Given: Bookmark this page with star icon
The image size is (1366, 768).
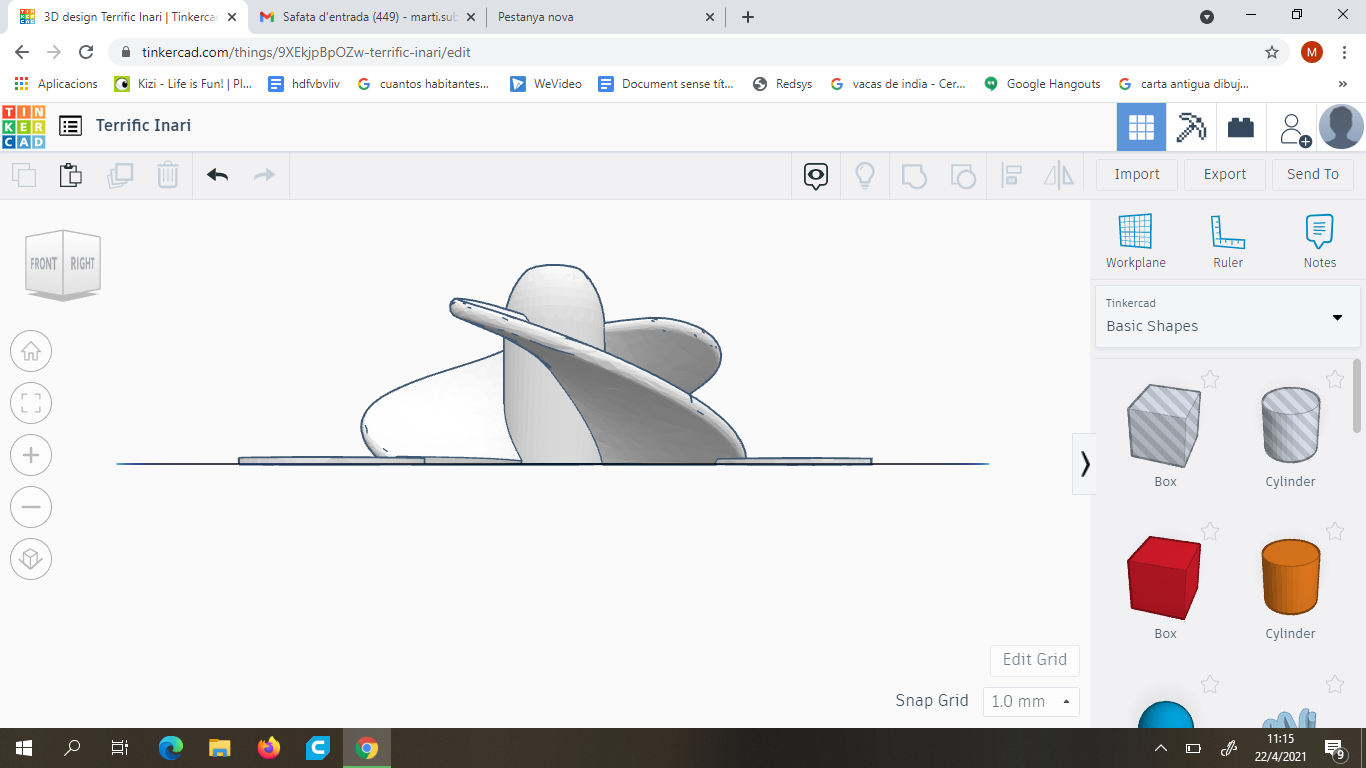Looking at the screenshot, I should (1272, 52).
